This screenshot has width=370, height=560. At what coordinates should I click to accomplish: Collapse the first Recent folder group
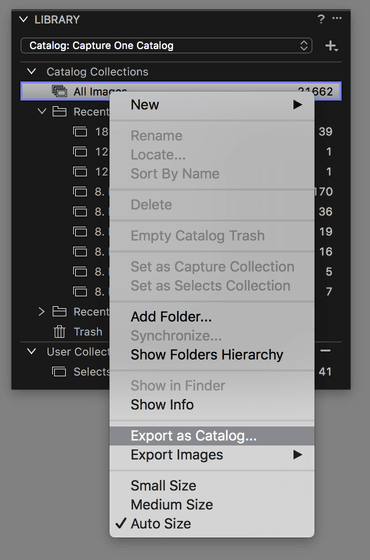pyautogui.click(x=42, y=111)
